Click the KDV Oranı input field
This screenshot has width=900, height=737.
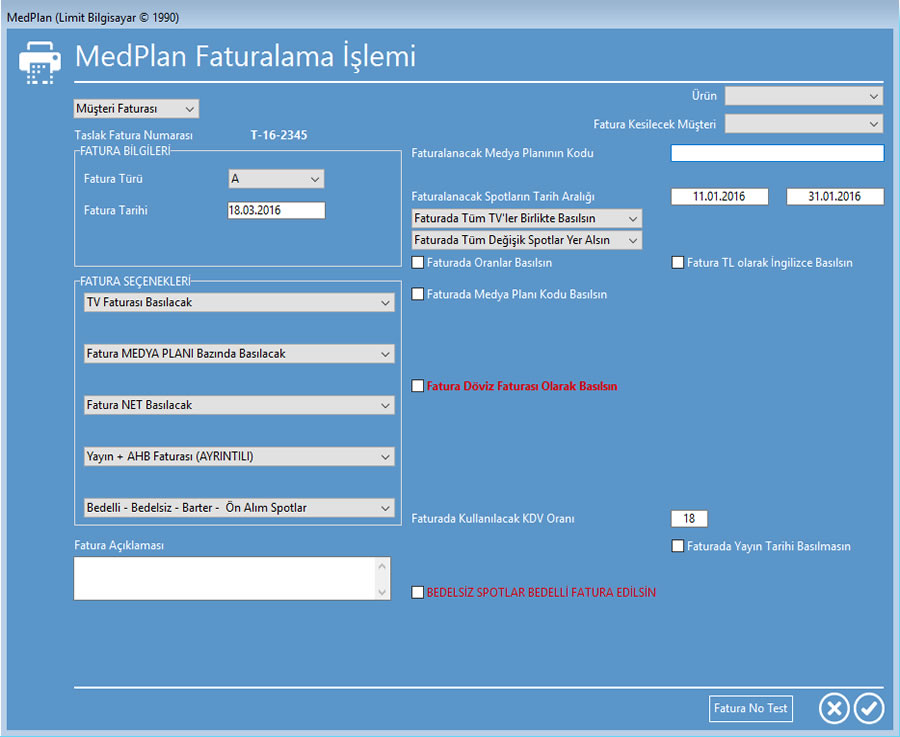tap(689, 518)
